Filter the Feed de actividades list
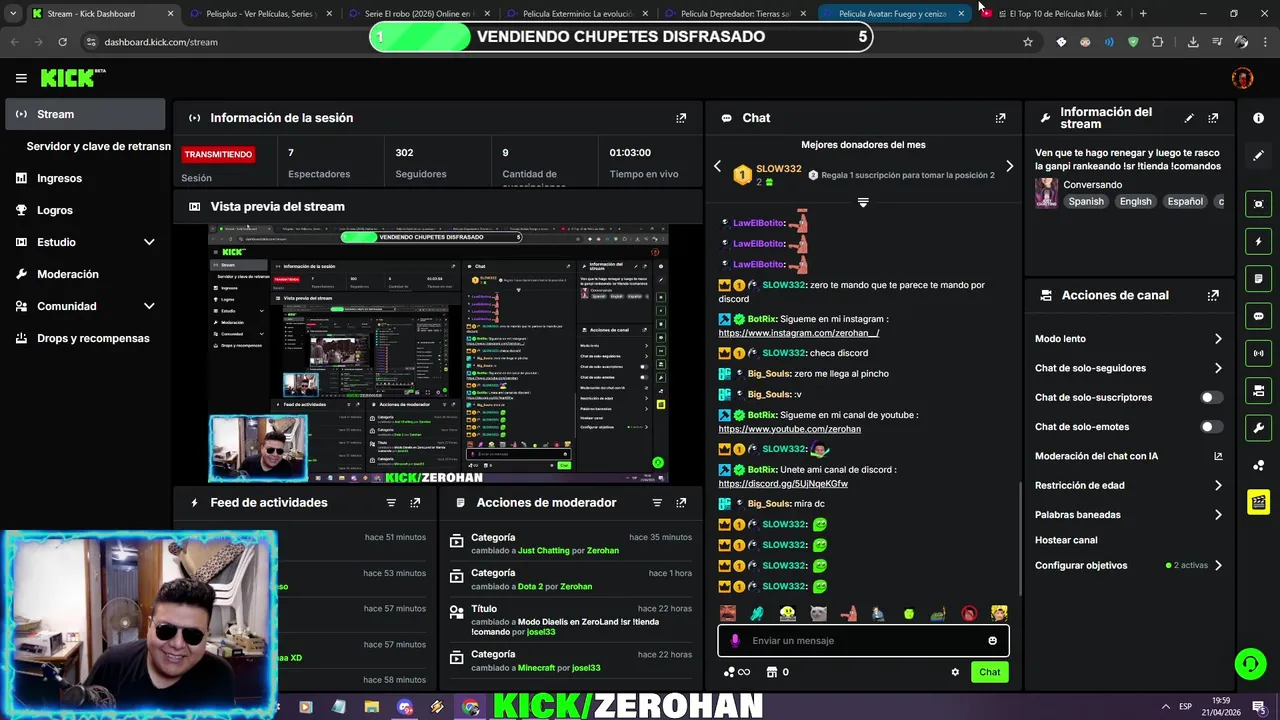The height and width of the screenshot is (720, 1280). 391,503
